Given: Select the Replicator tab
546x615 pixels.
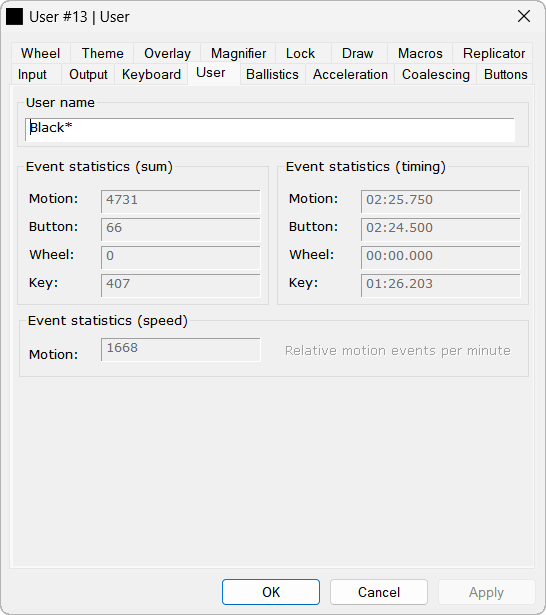Looking at the screenshot, I should coord(493,53).
